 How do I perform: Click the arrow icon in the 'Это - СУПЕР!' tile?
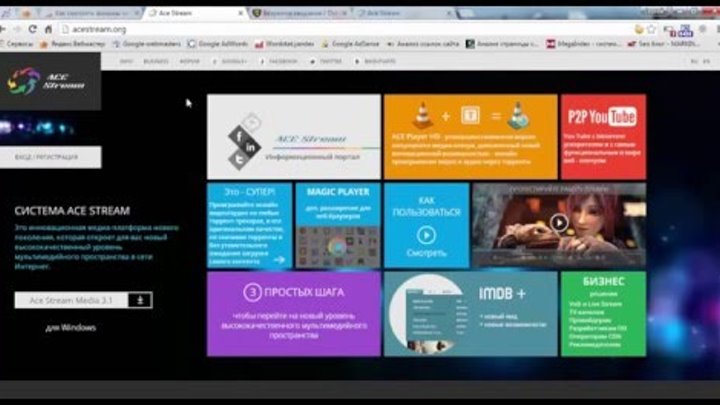(279, 259)
